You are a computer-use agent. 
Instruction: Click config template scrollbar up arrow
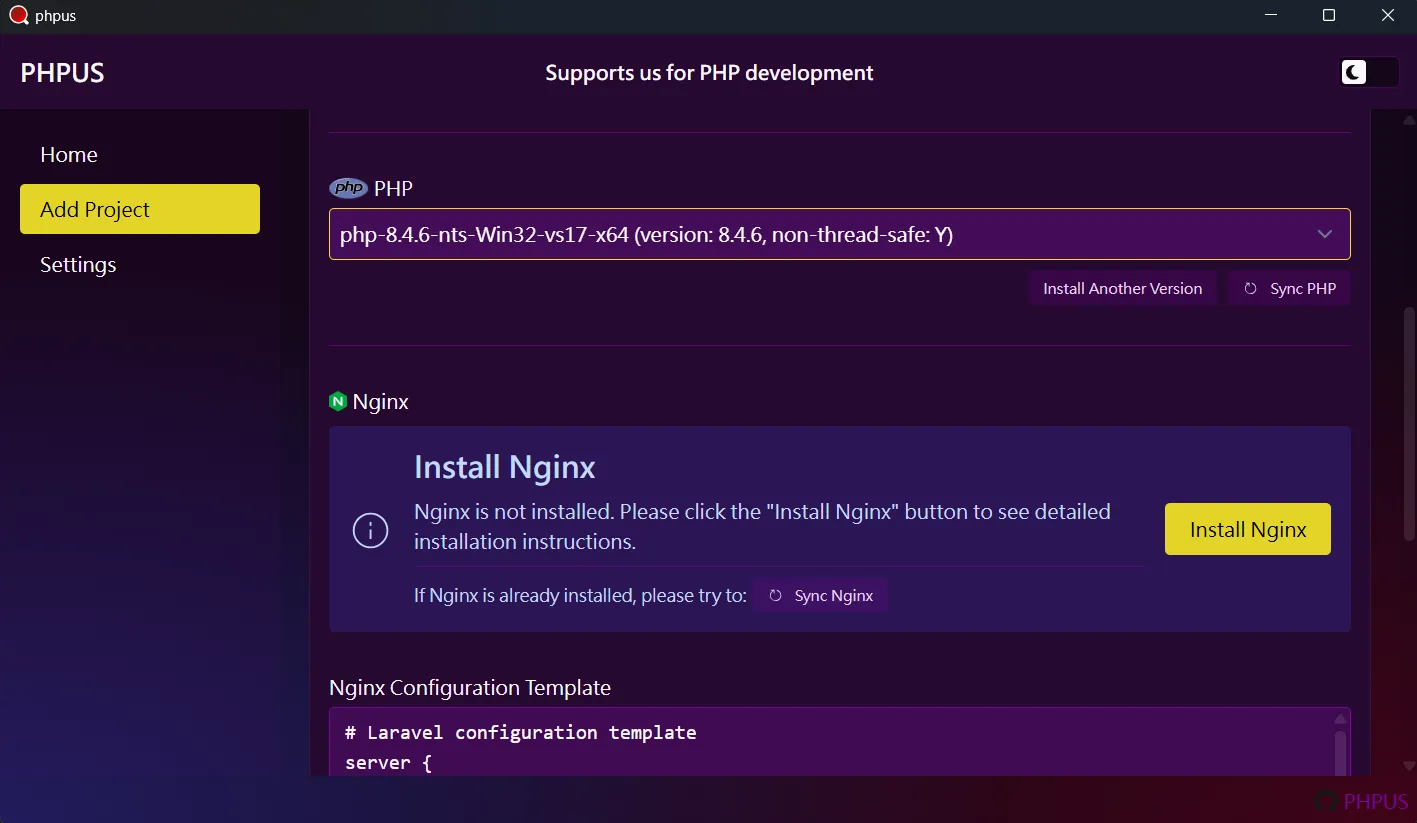(x=1340, y=719)
